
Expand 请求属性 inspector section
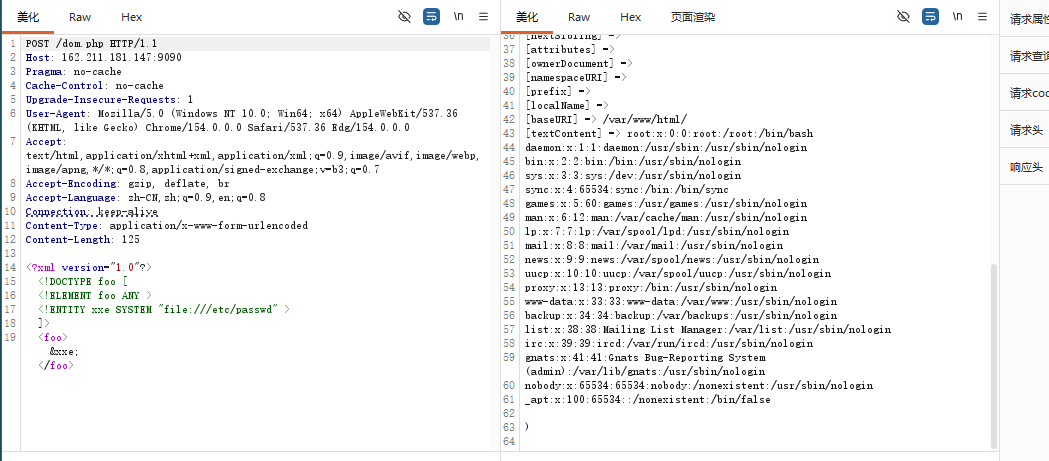[x=1029, y=19]
